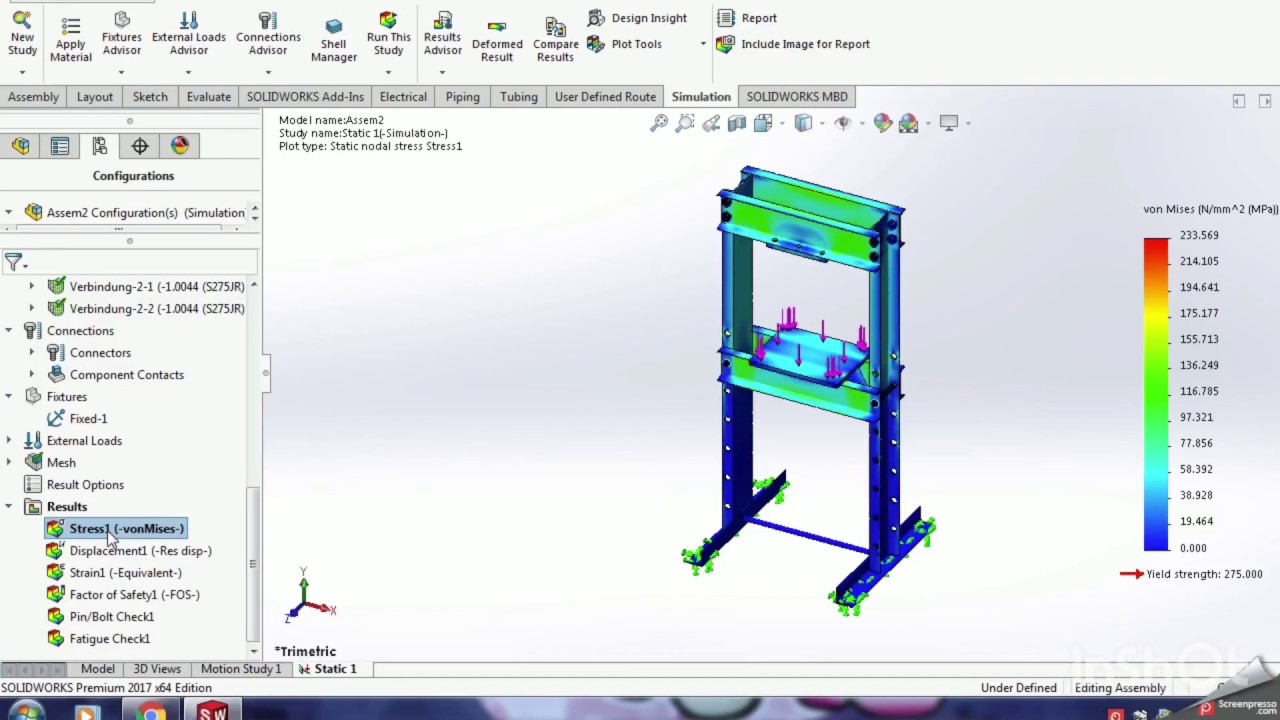Viewport: 1280px width, 720px height.
Task: Open Compare Results
Action: [556, 40]
